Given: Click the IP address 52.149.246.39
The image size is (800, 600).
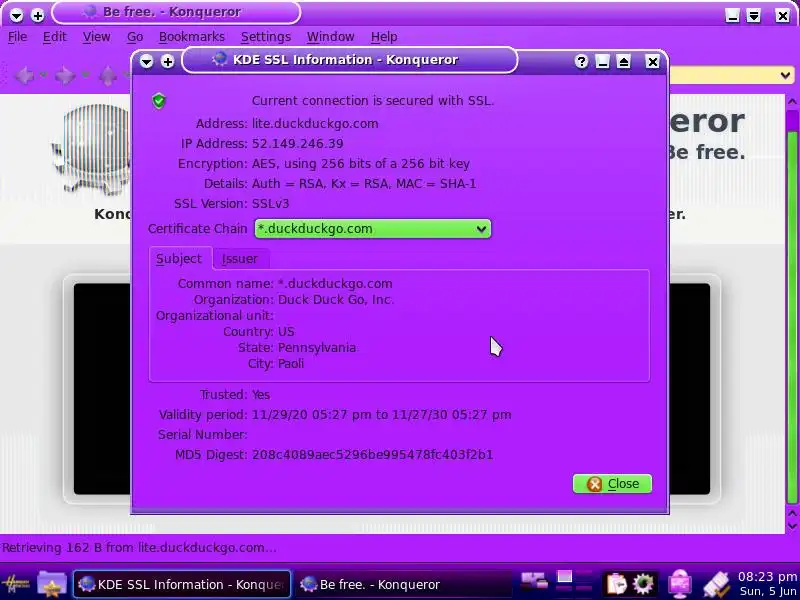Looking at the screenshot, I should [297, 144].
